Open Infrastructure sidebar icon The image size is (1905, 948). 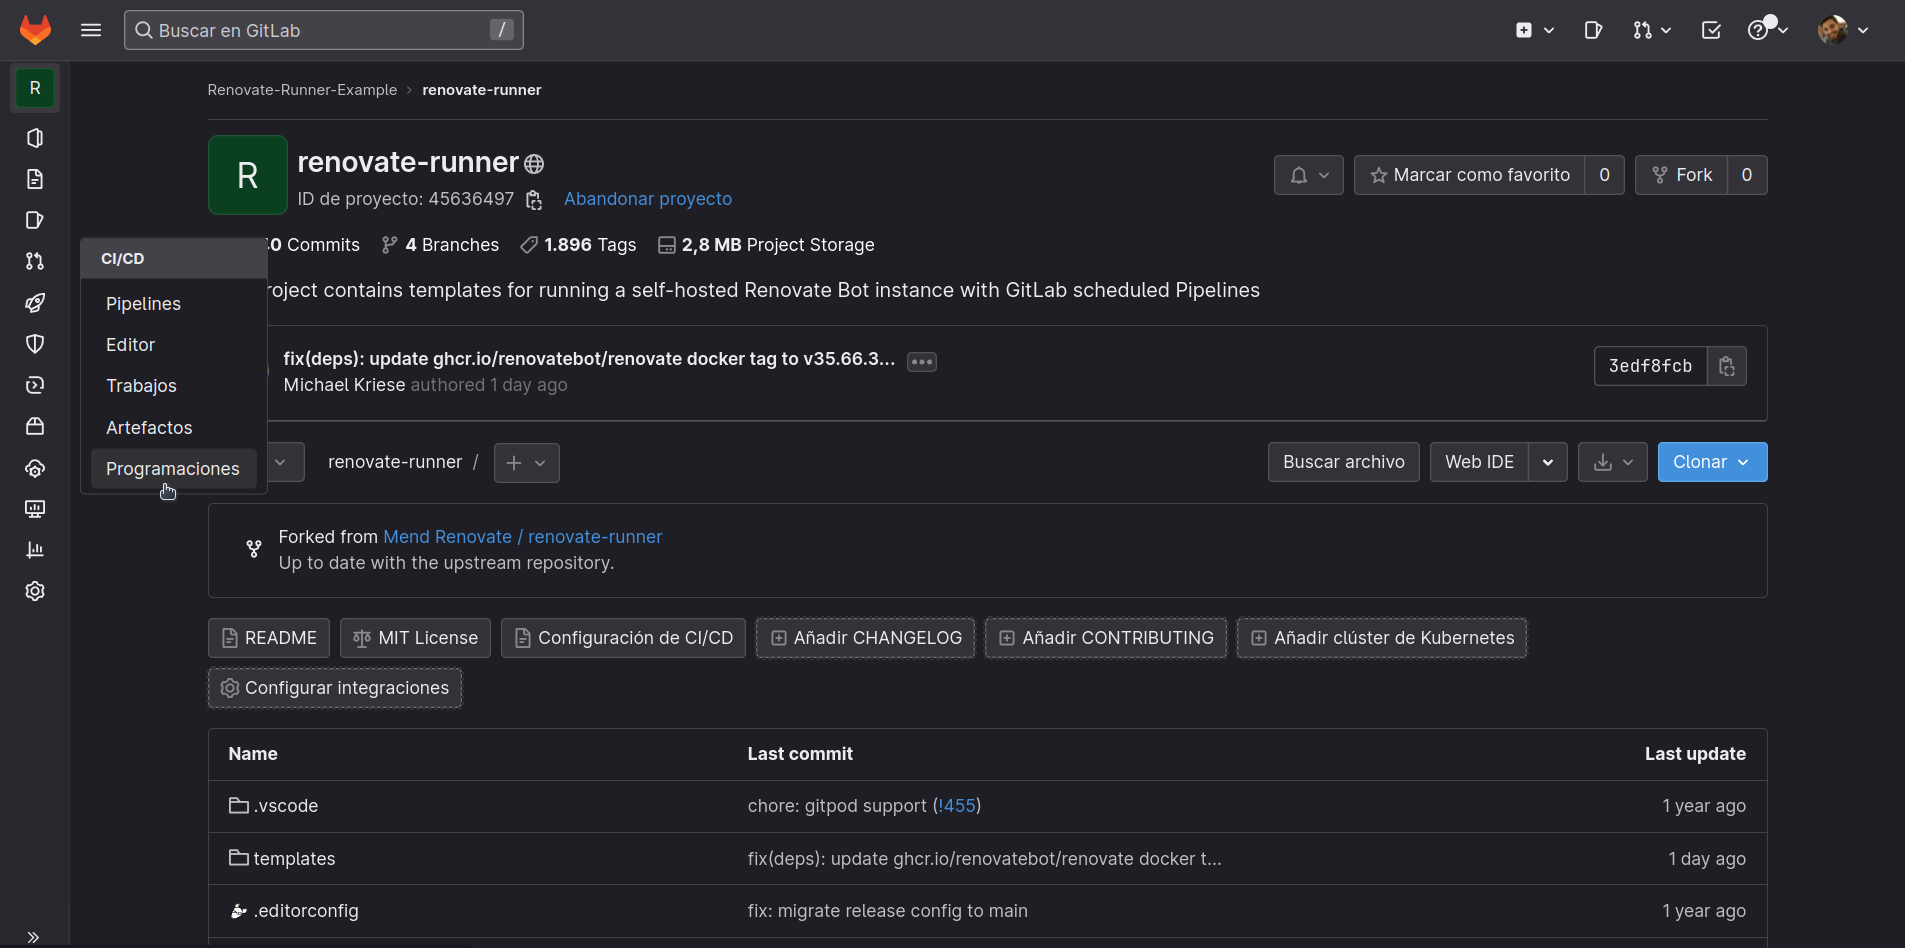[x=35, y=468]
